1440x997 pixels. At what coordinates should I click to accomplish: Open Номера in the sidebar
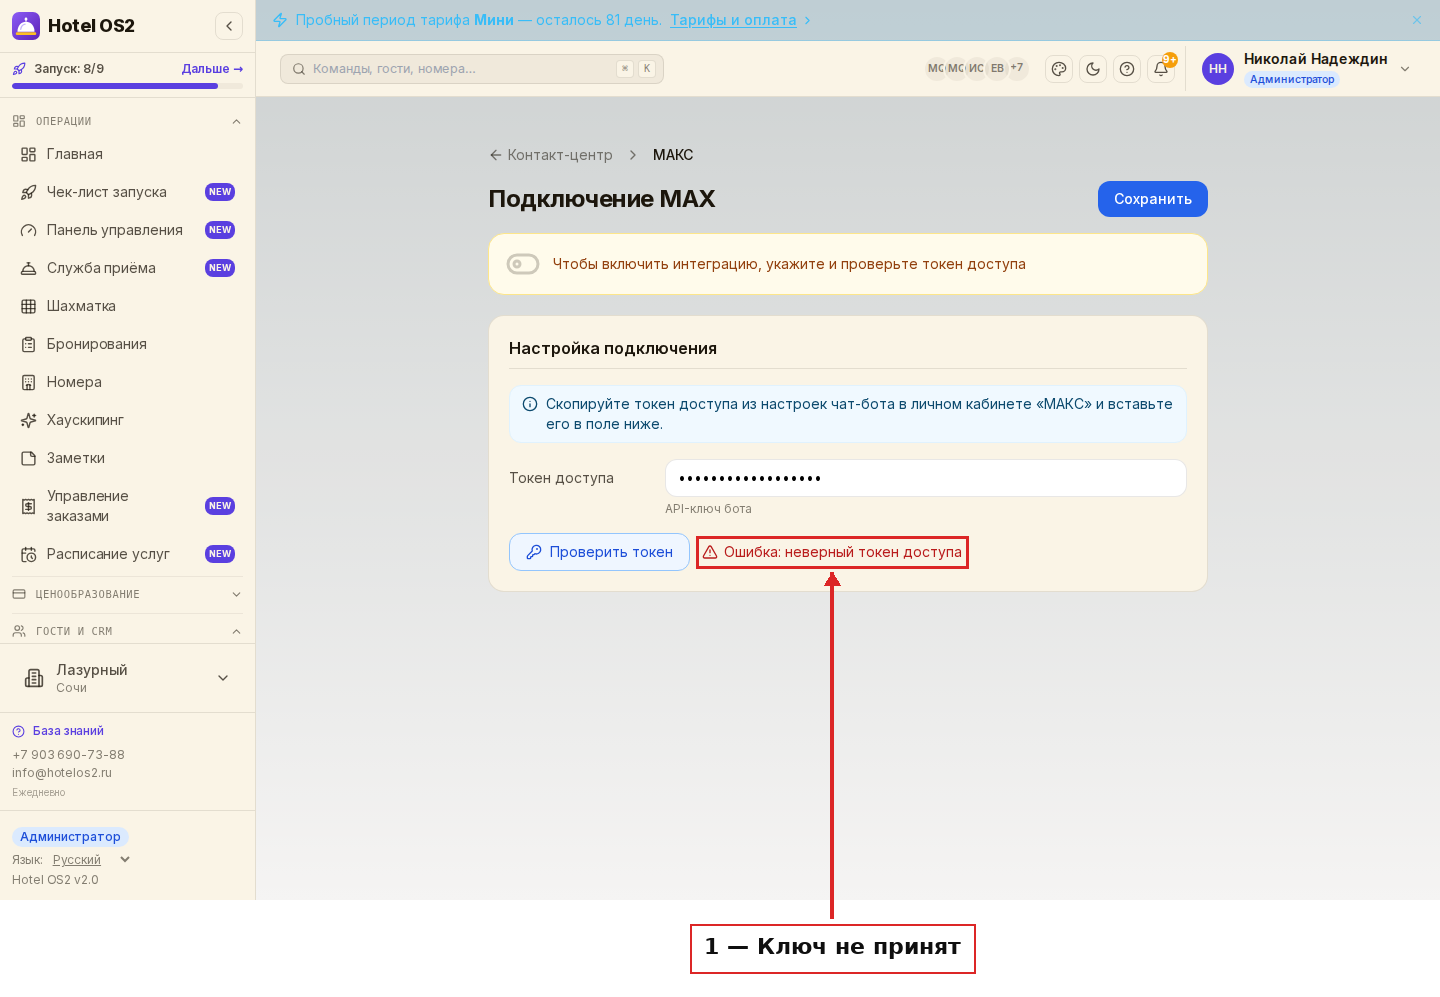pyautogui.click(x=127, y=382)
